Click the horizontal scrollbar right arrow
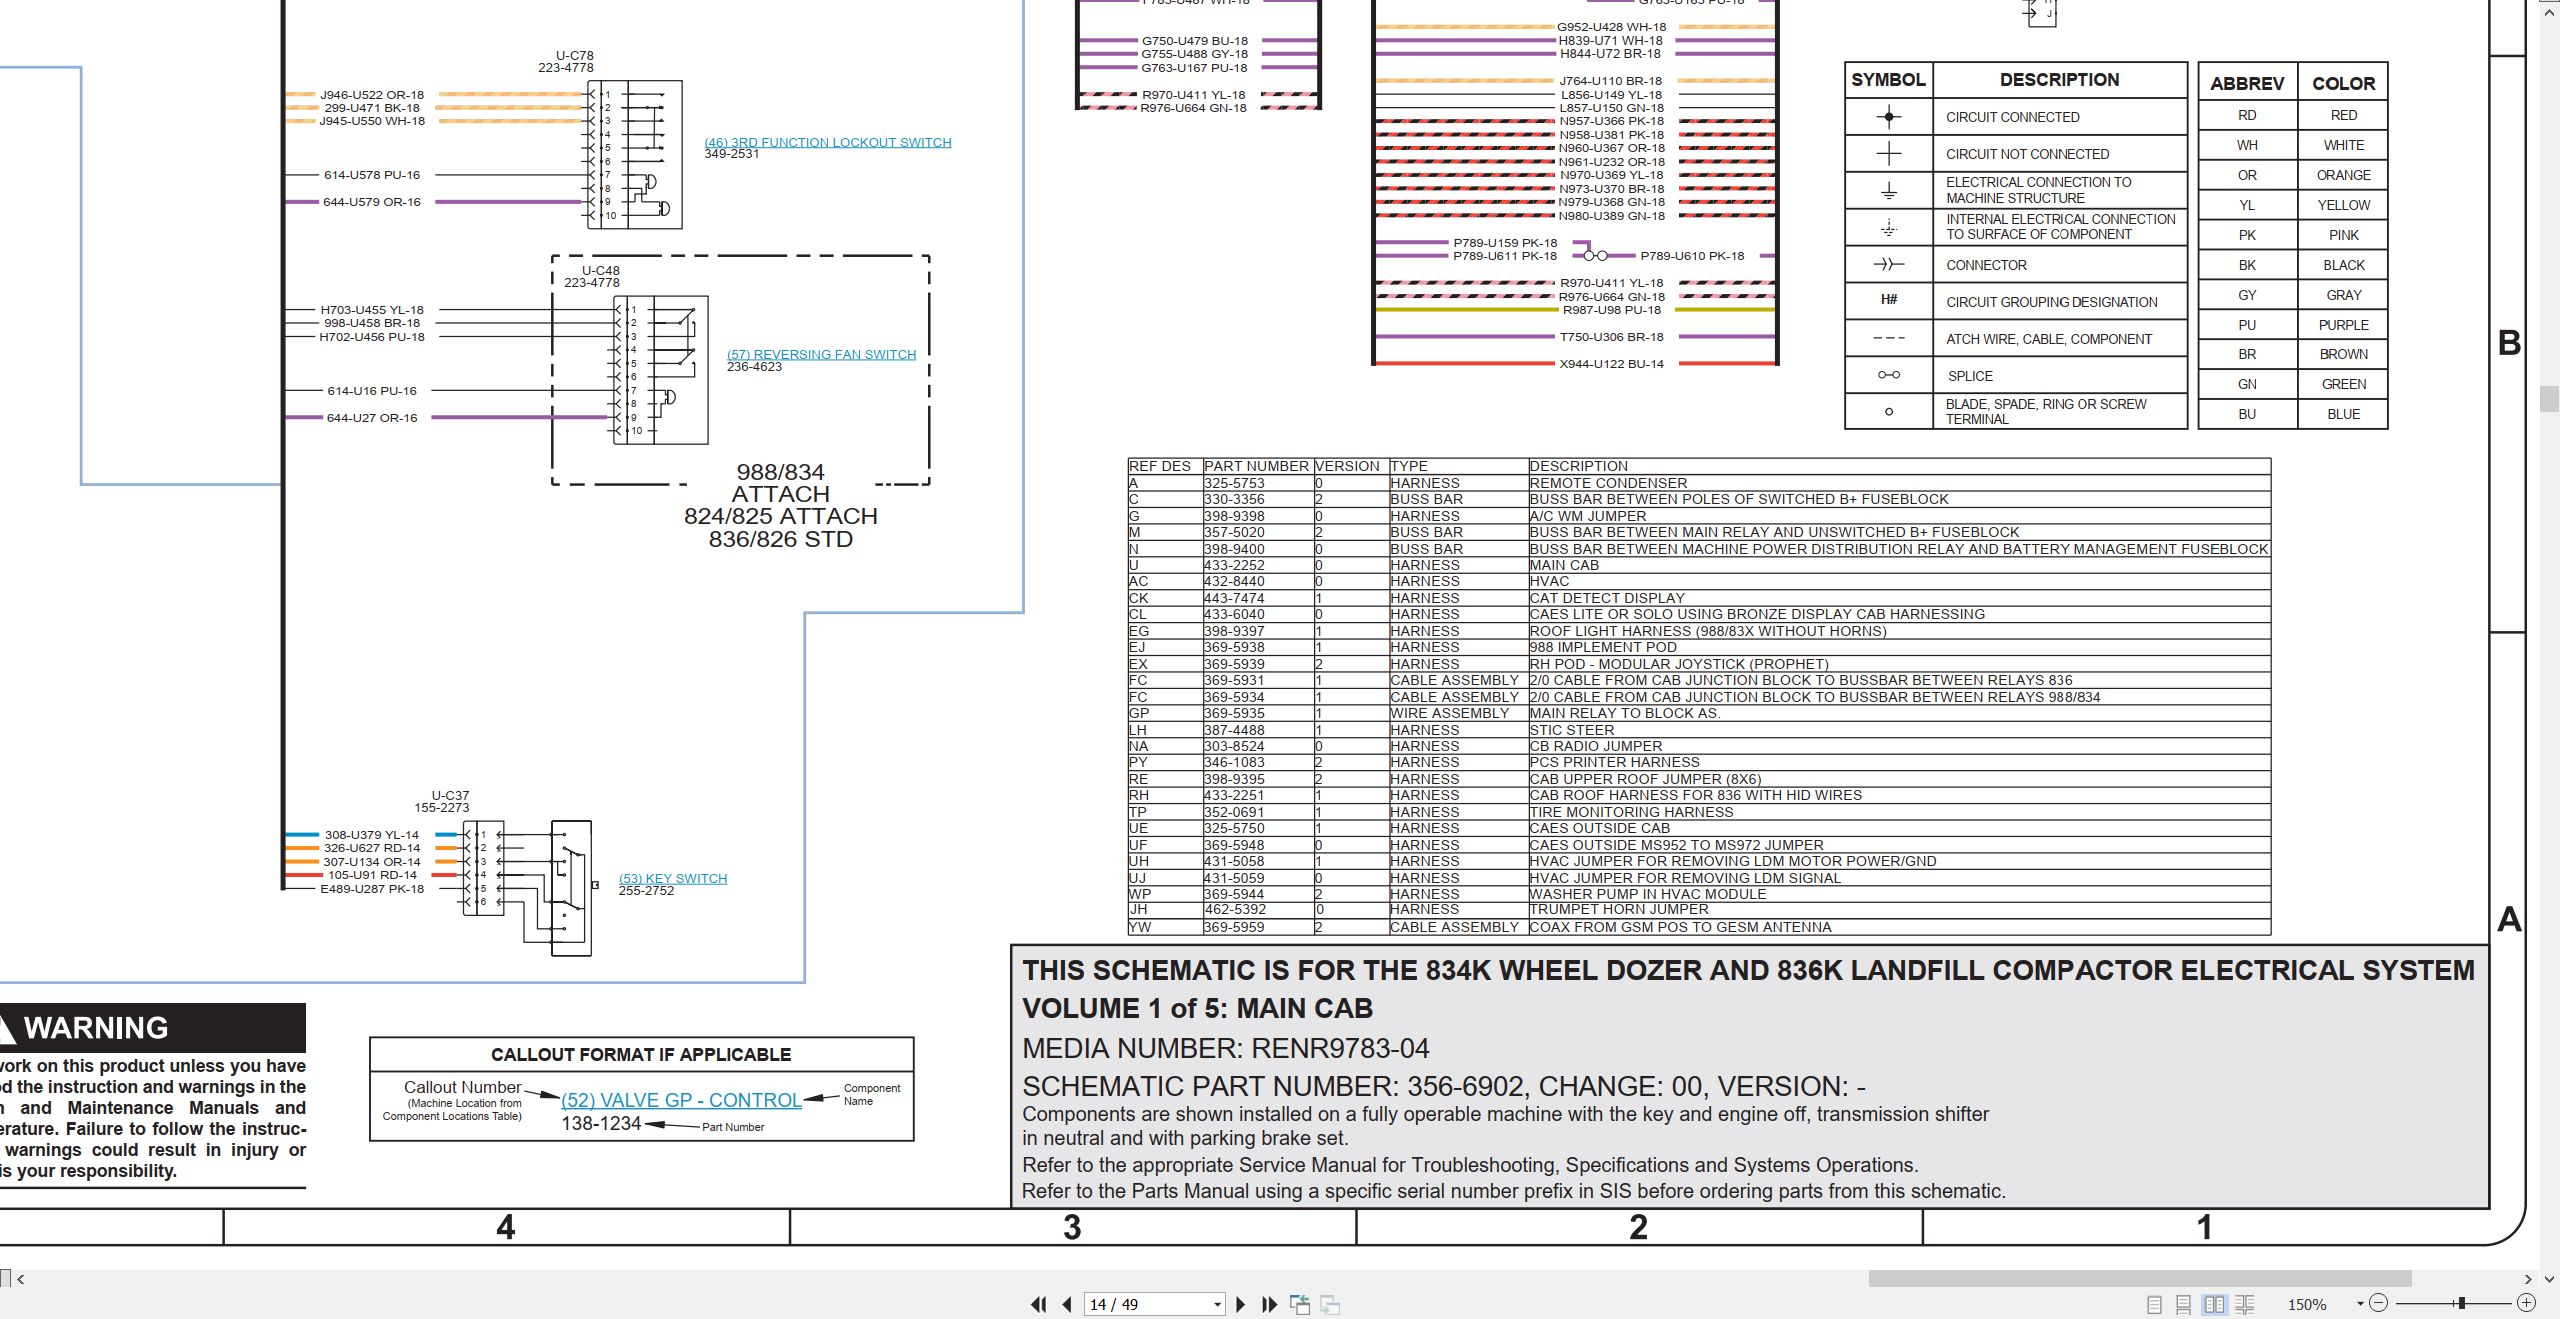Screen dimensions: 2560x1319 tap(2528, 1278)
